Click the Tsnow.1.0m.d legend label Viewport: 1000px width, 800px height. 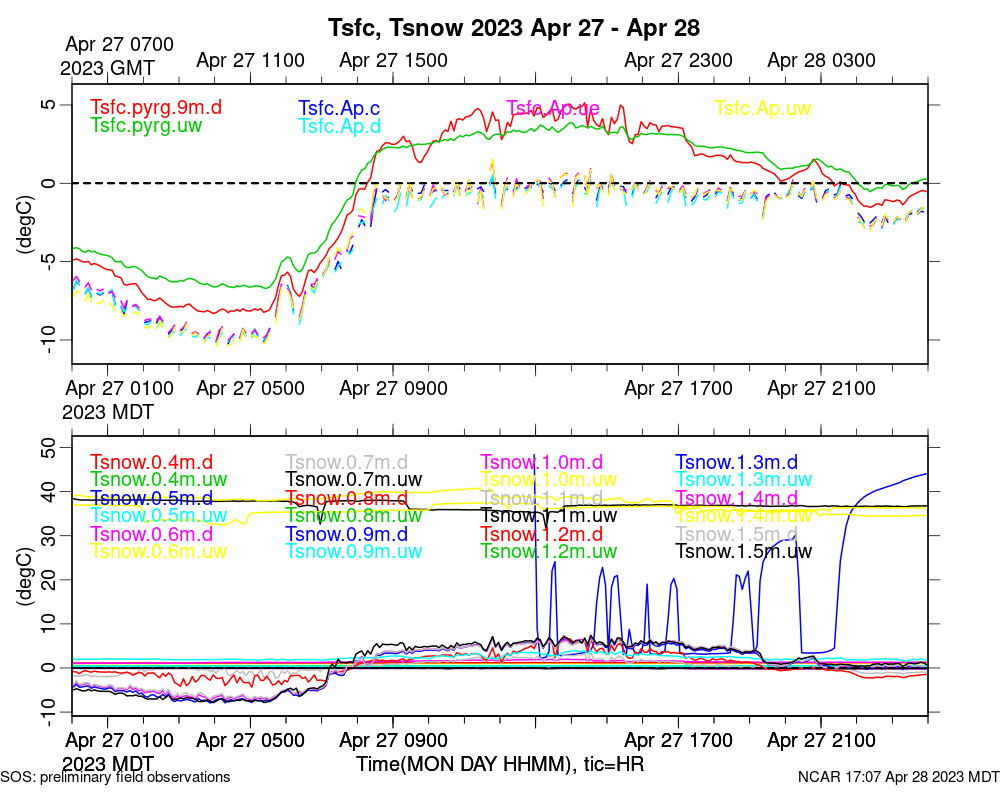point(541,462)
